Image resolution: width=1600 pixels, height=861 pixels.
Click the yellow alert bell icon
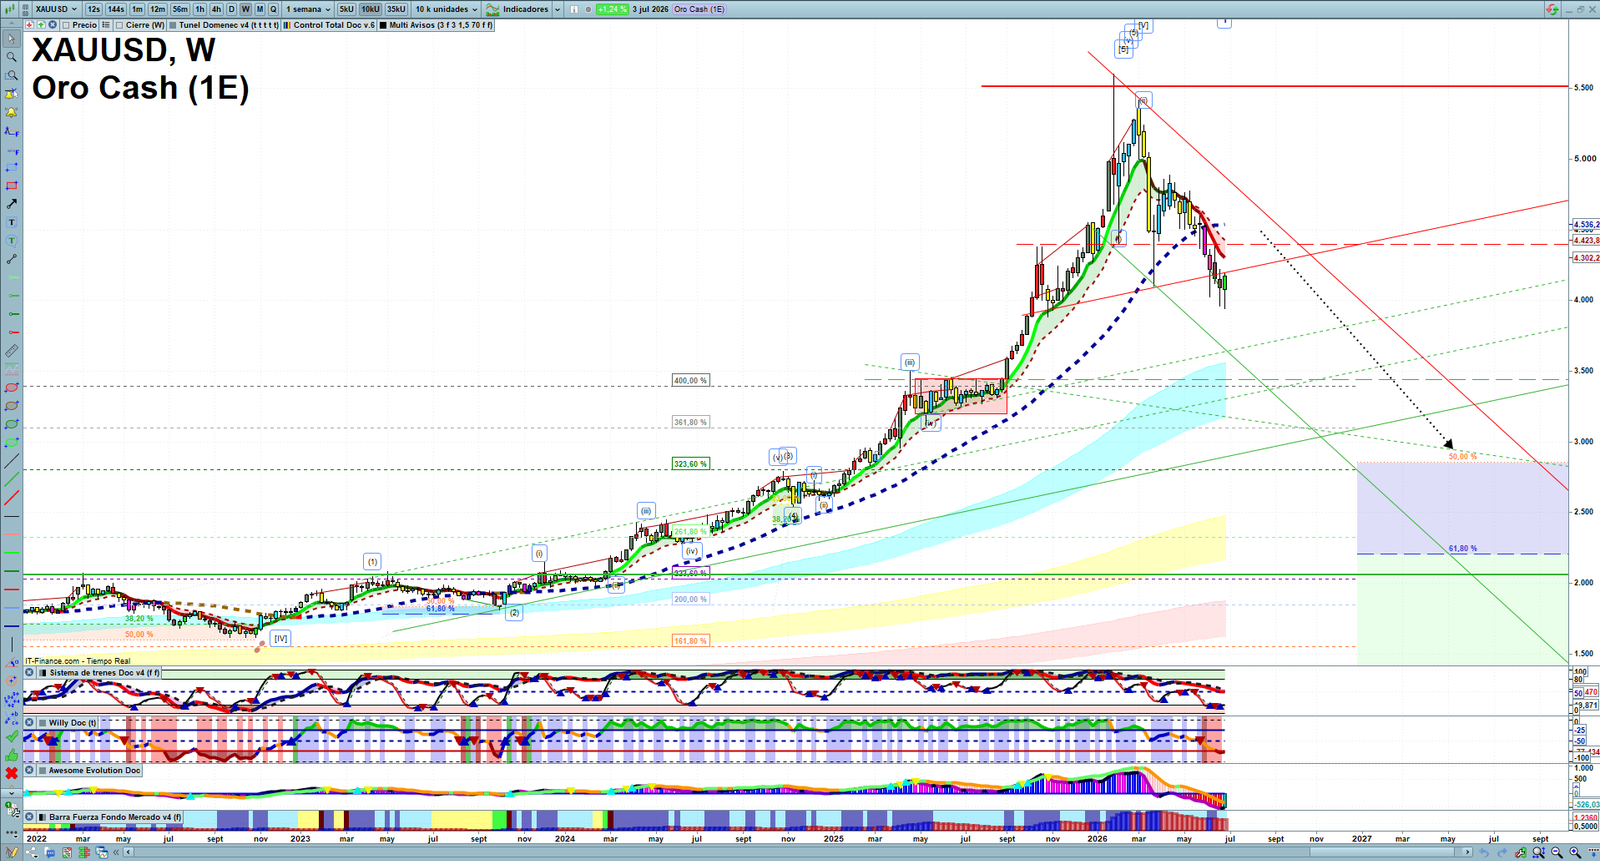click(x=12, y=112)
